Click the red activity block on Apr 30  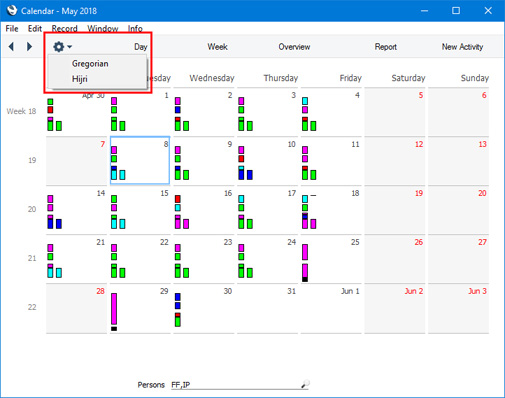(x=50, y=110)
